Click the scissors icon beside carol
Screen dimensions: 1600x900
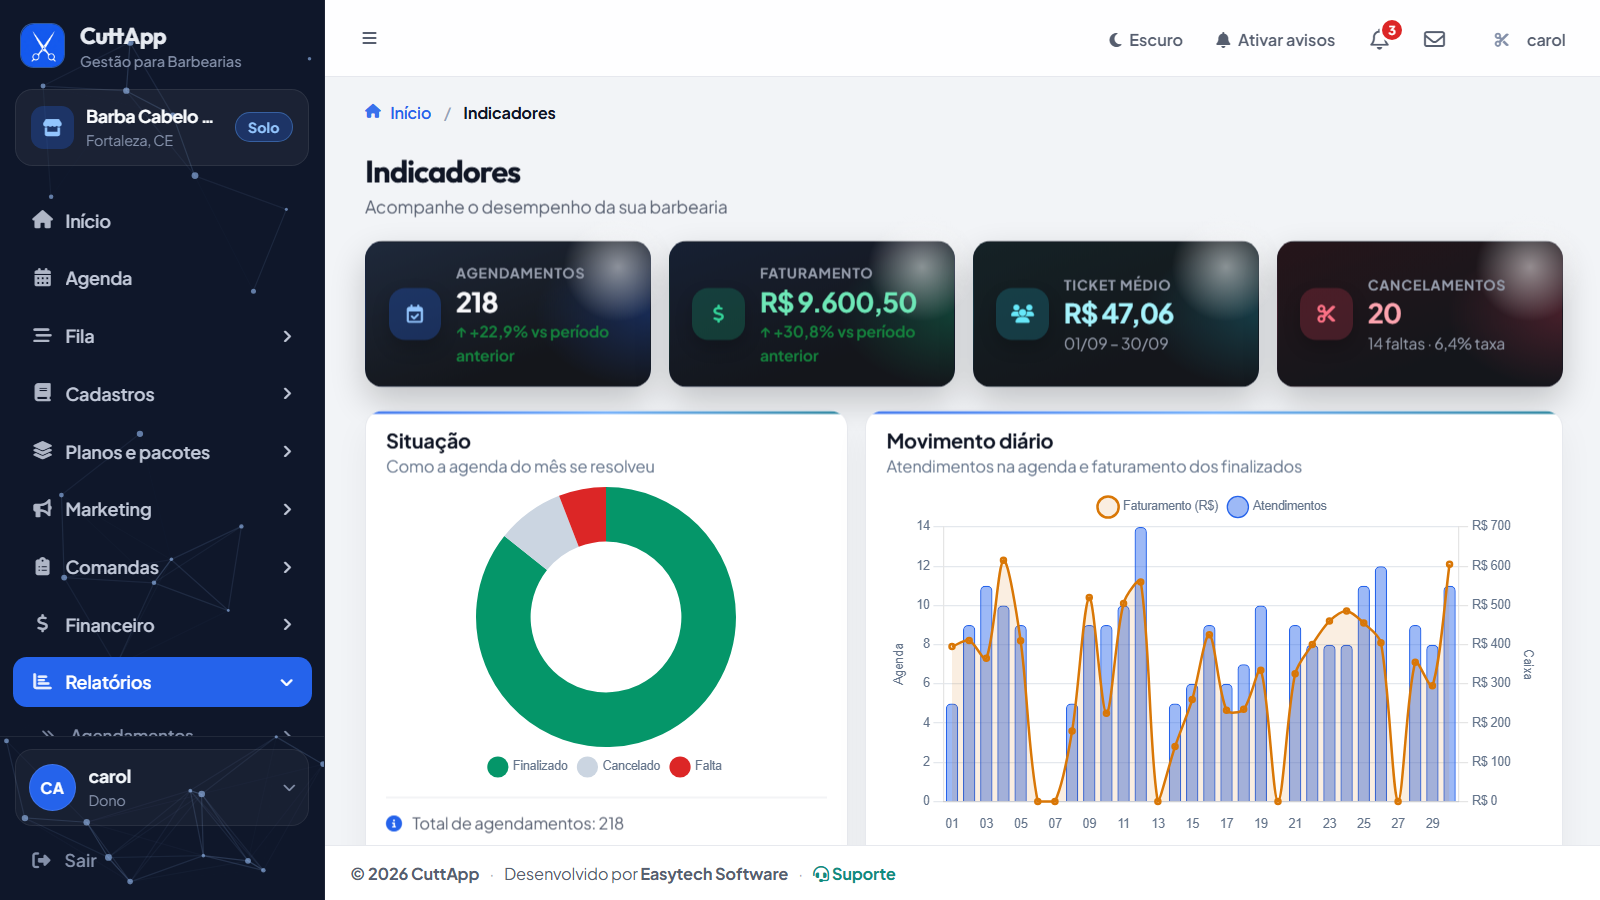coord(1501,40)
